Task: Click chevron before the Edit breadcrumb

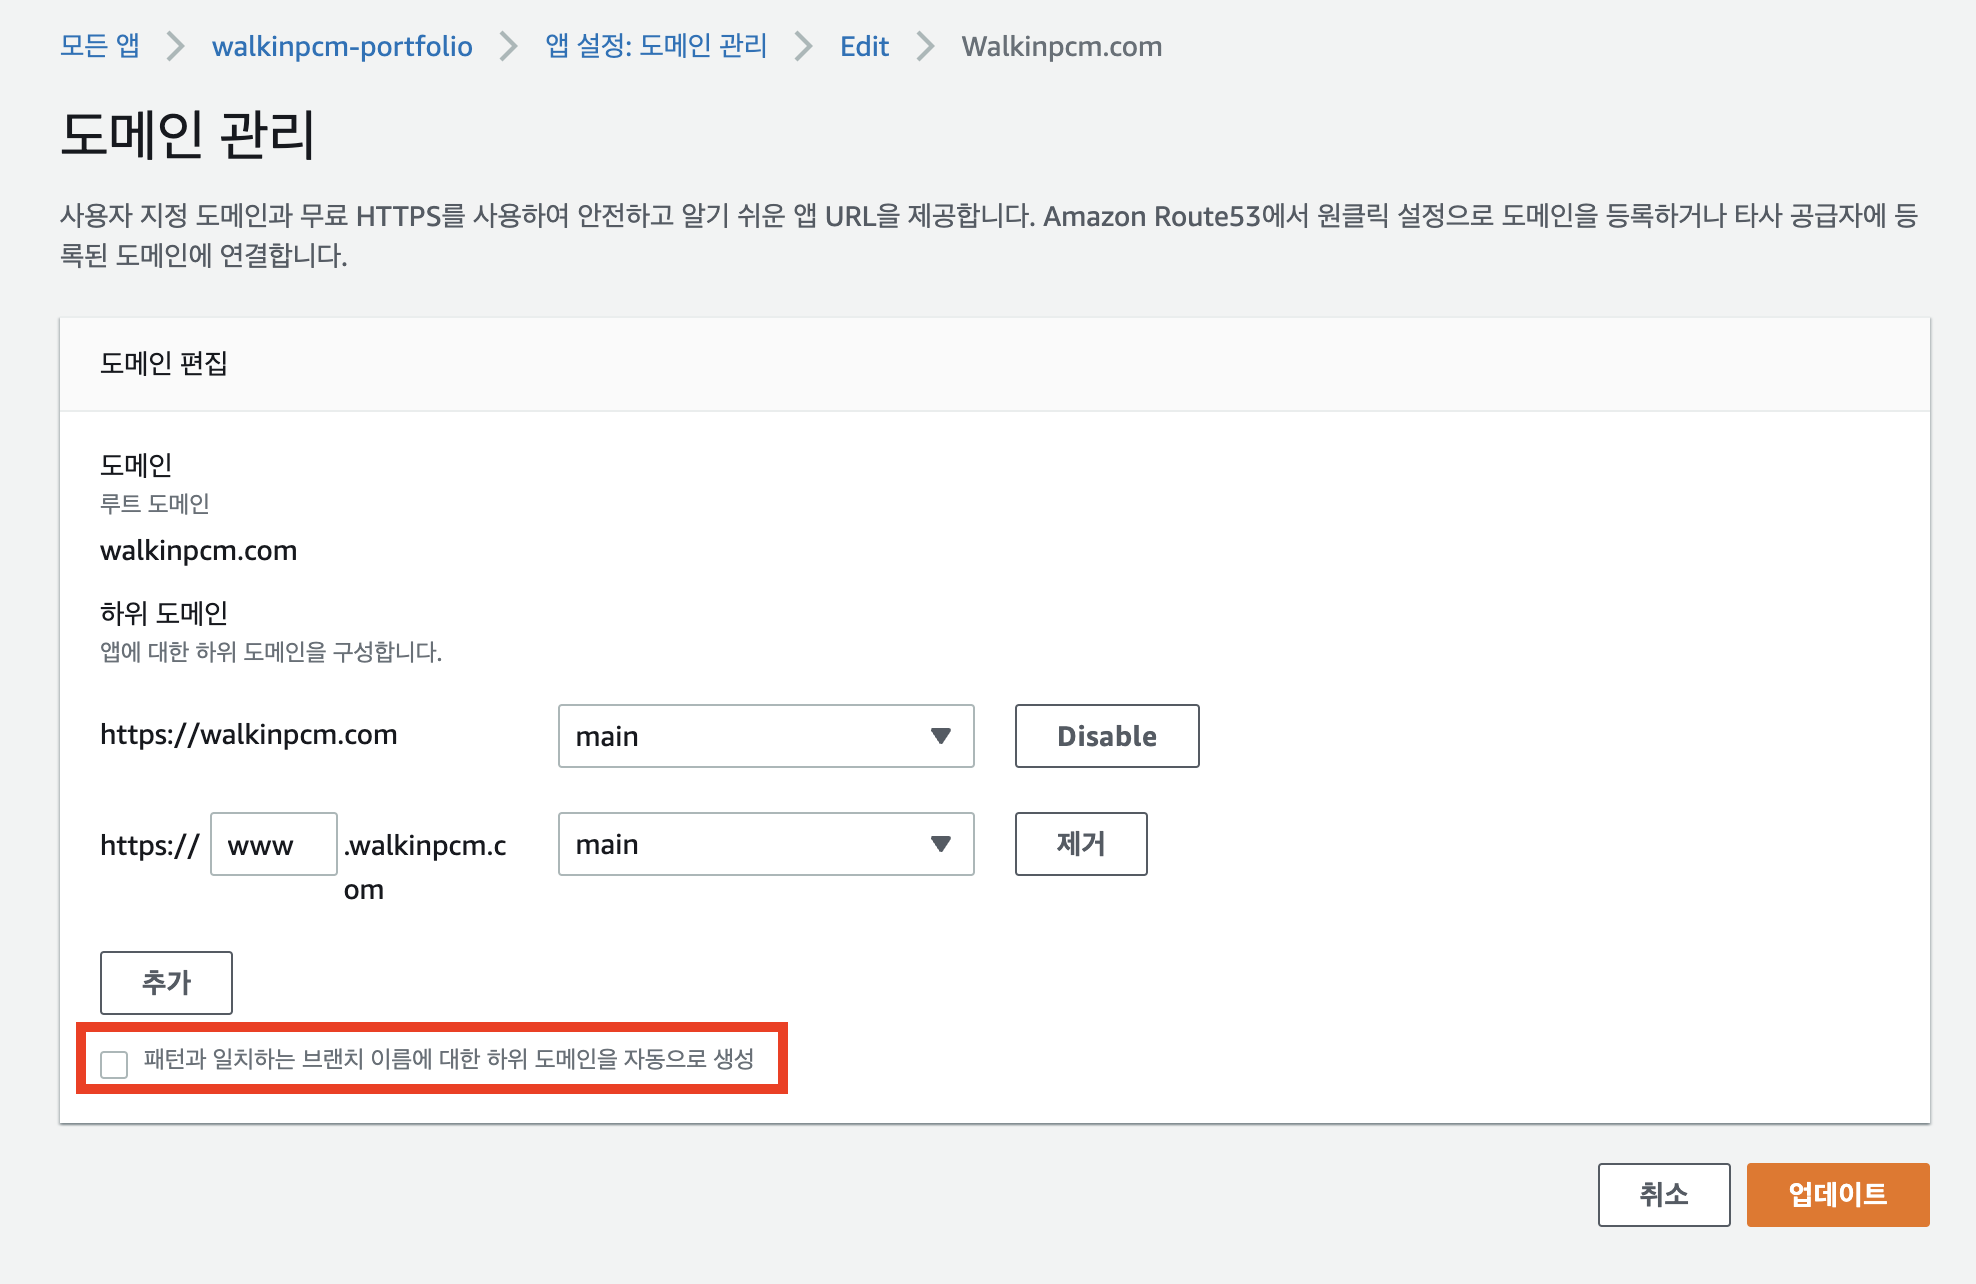Action: coord(804,46)
